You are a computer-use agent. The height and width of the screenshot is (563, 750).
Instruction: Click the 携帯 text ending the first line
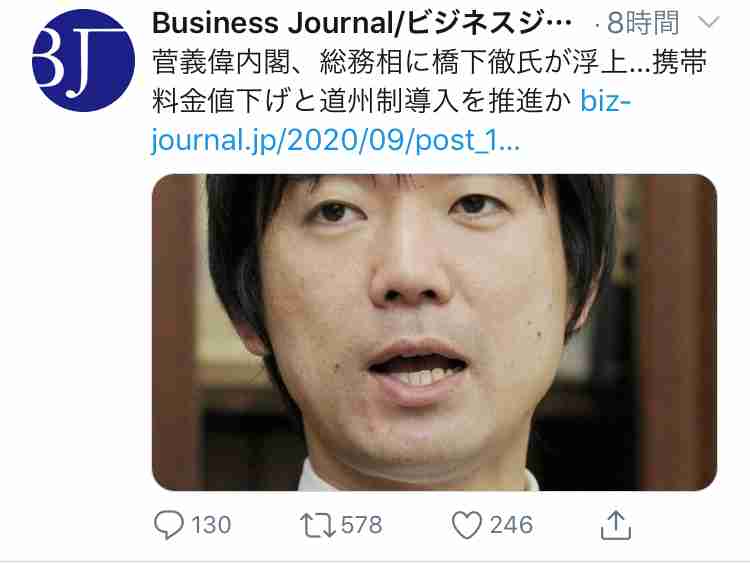(679, 62)
